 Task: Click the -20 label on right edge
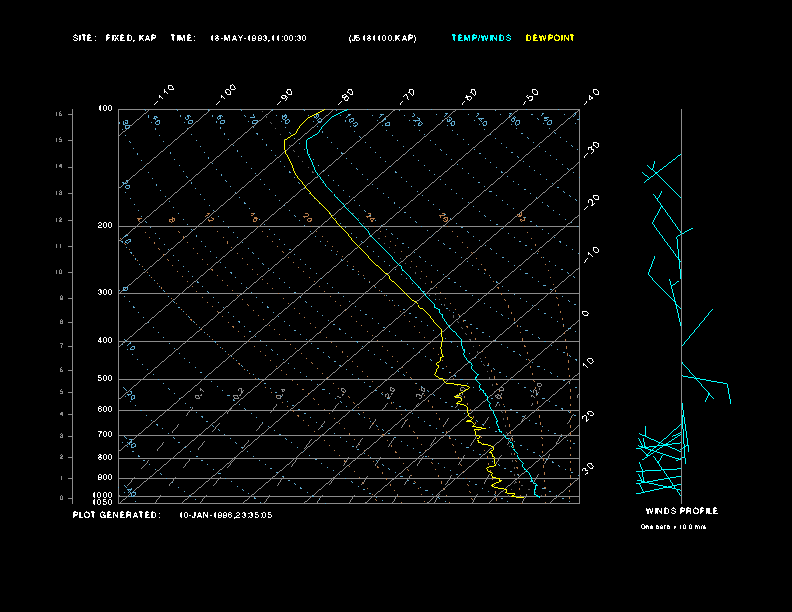(592, 202)
